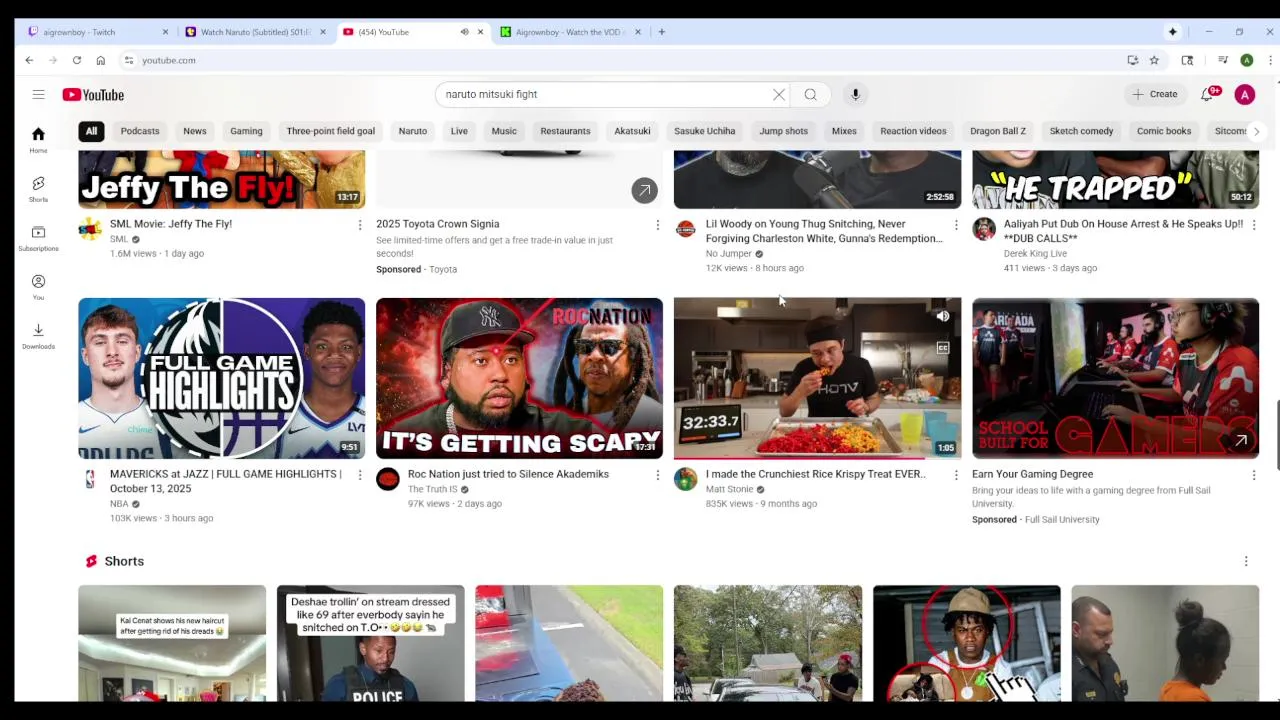Open the No Jumper channel avatar
Viewport: 1280px width, 720px height.
point(686,229)
